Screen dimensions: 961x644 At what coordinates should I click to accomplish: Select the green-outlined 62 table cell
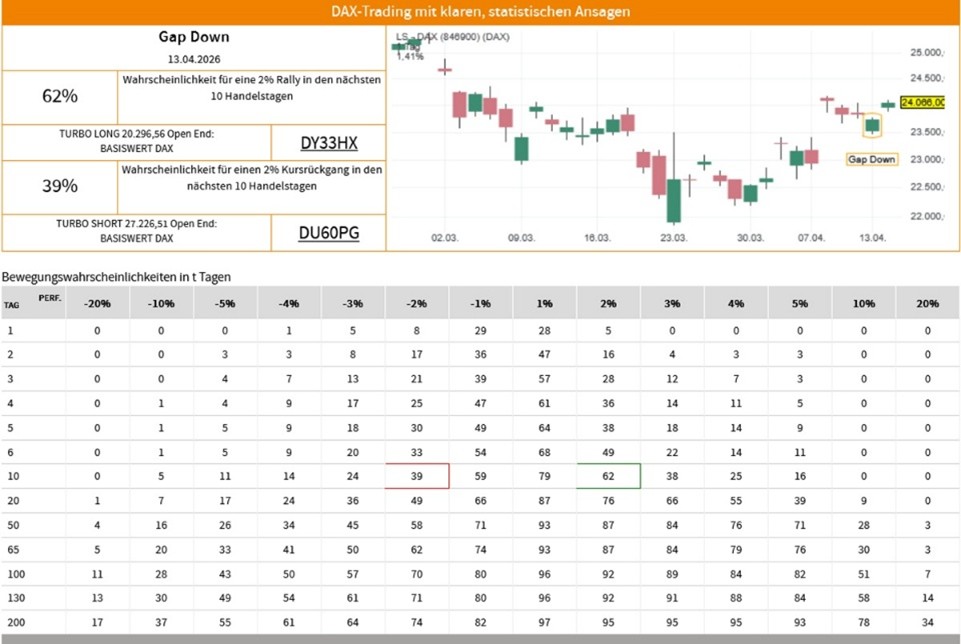[608, 476]
